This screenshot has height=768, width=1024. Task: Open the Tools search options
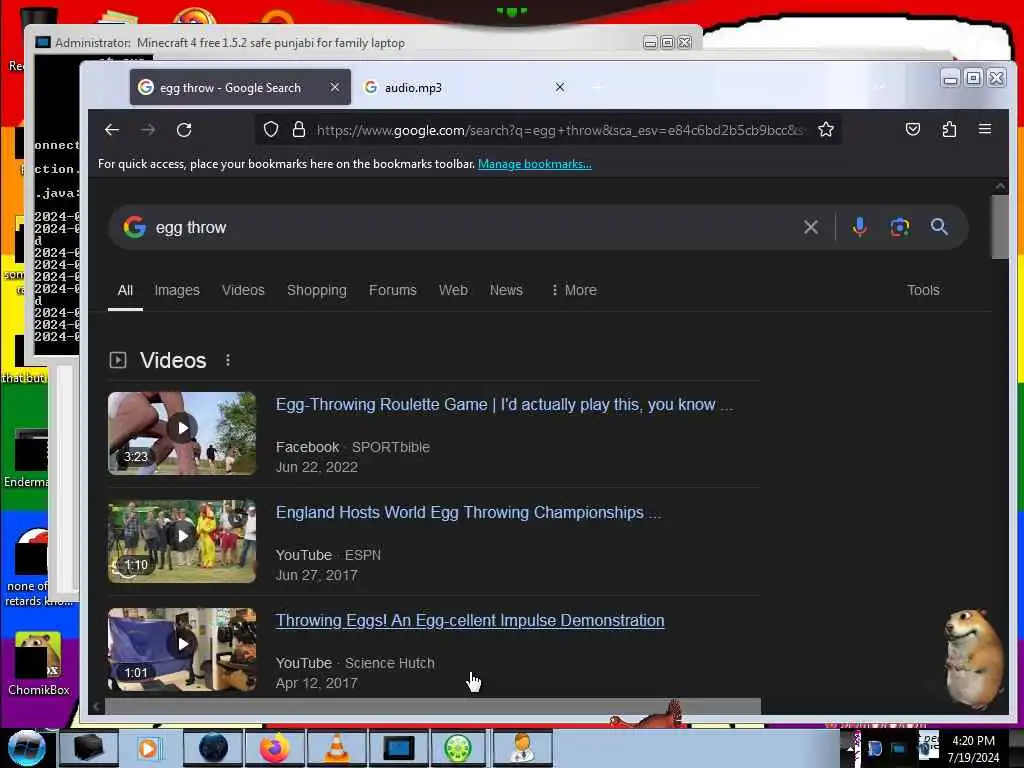click(x=923, y=290)
